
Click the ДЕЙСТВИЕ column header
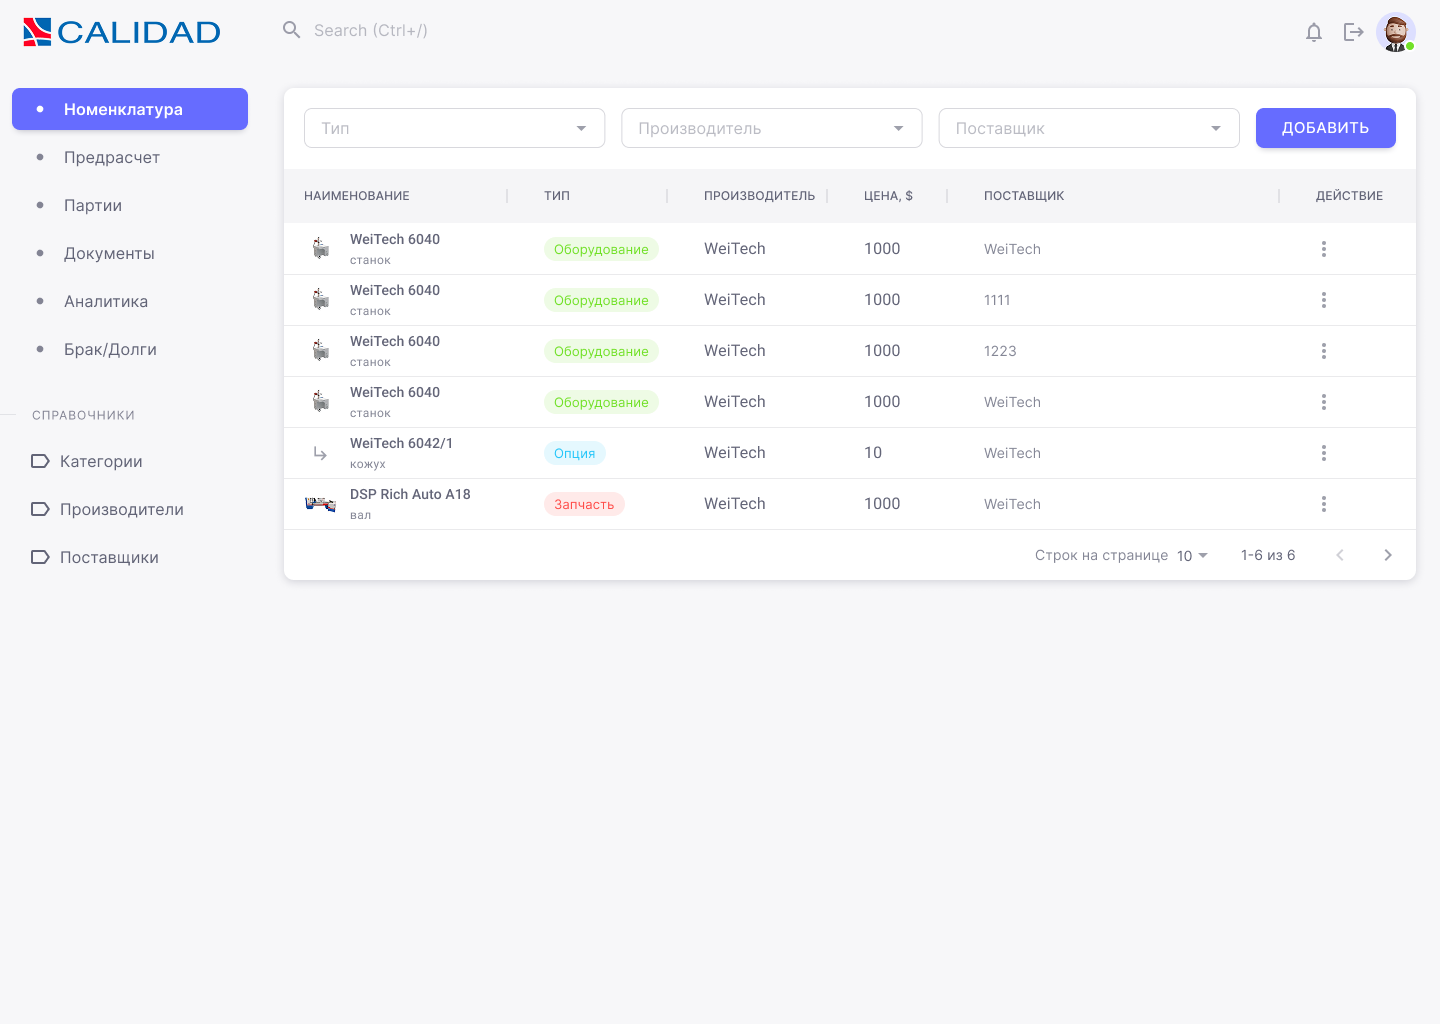point(1349,196)
